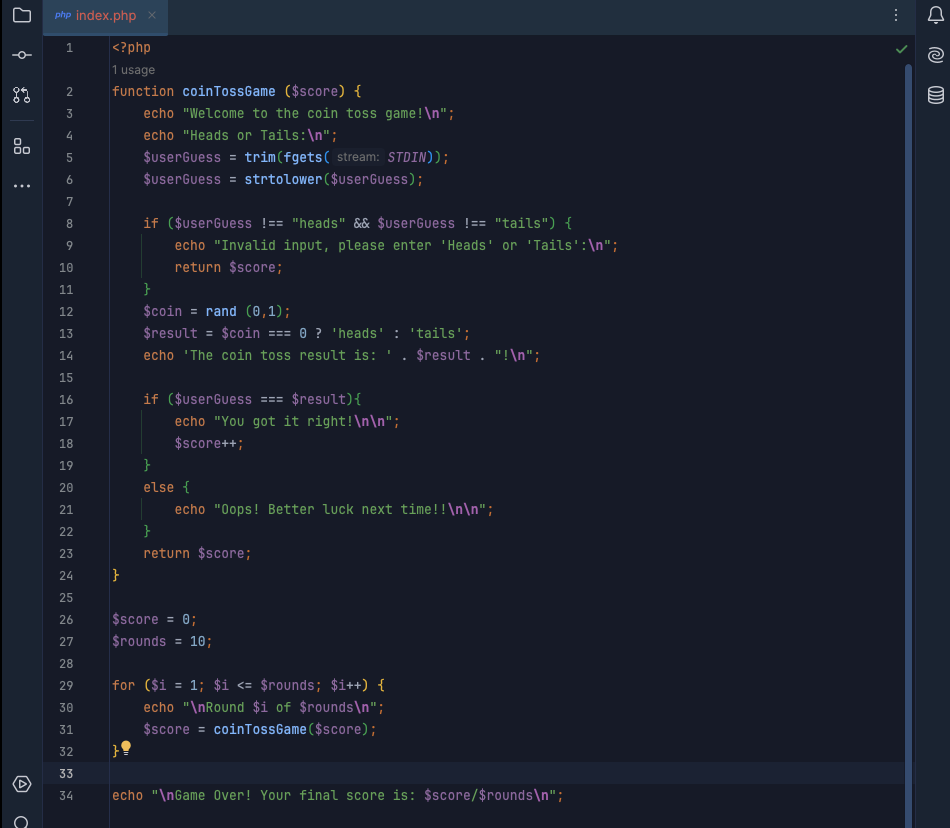The height and width of the screenshot is (828, 950).
Task: Click the 'else' keyword on line 20
Action: coord(159,487)
